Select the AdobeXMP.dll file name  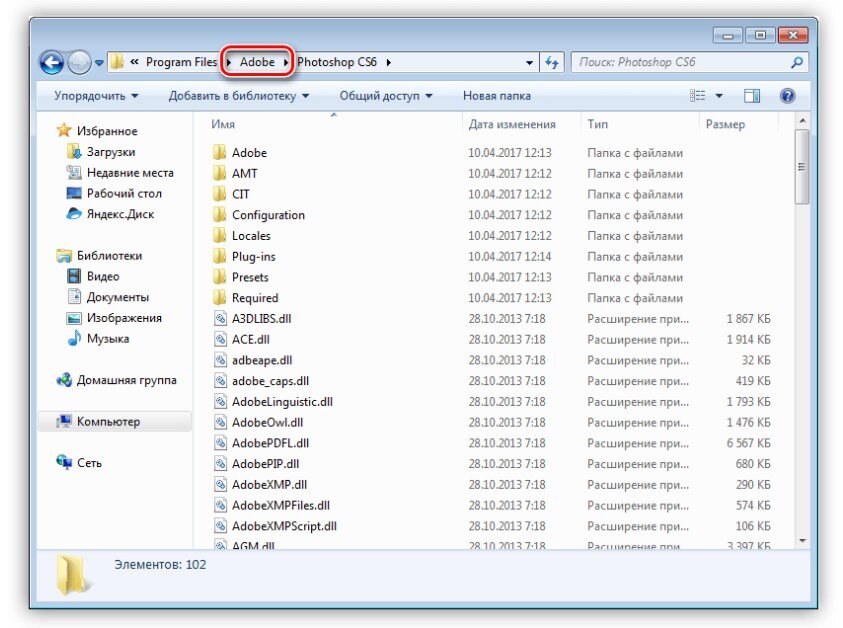269,484
